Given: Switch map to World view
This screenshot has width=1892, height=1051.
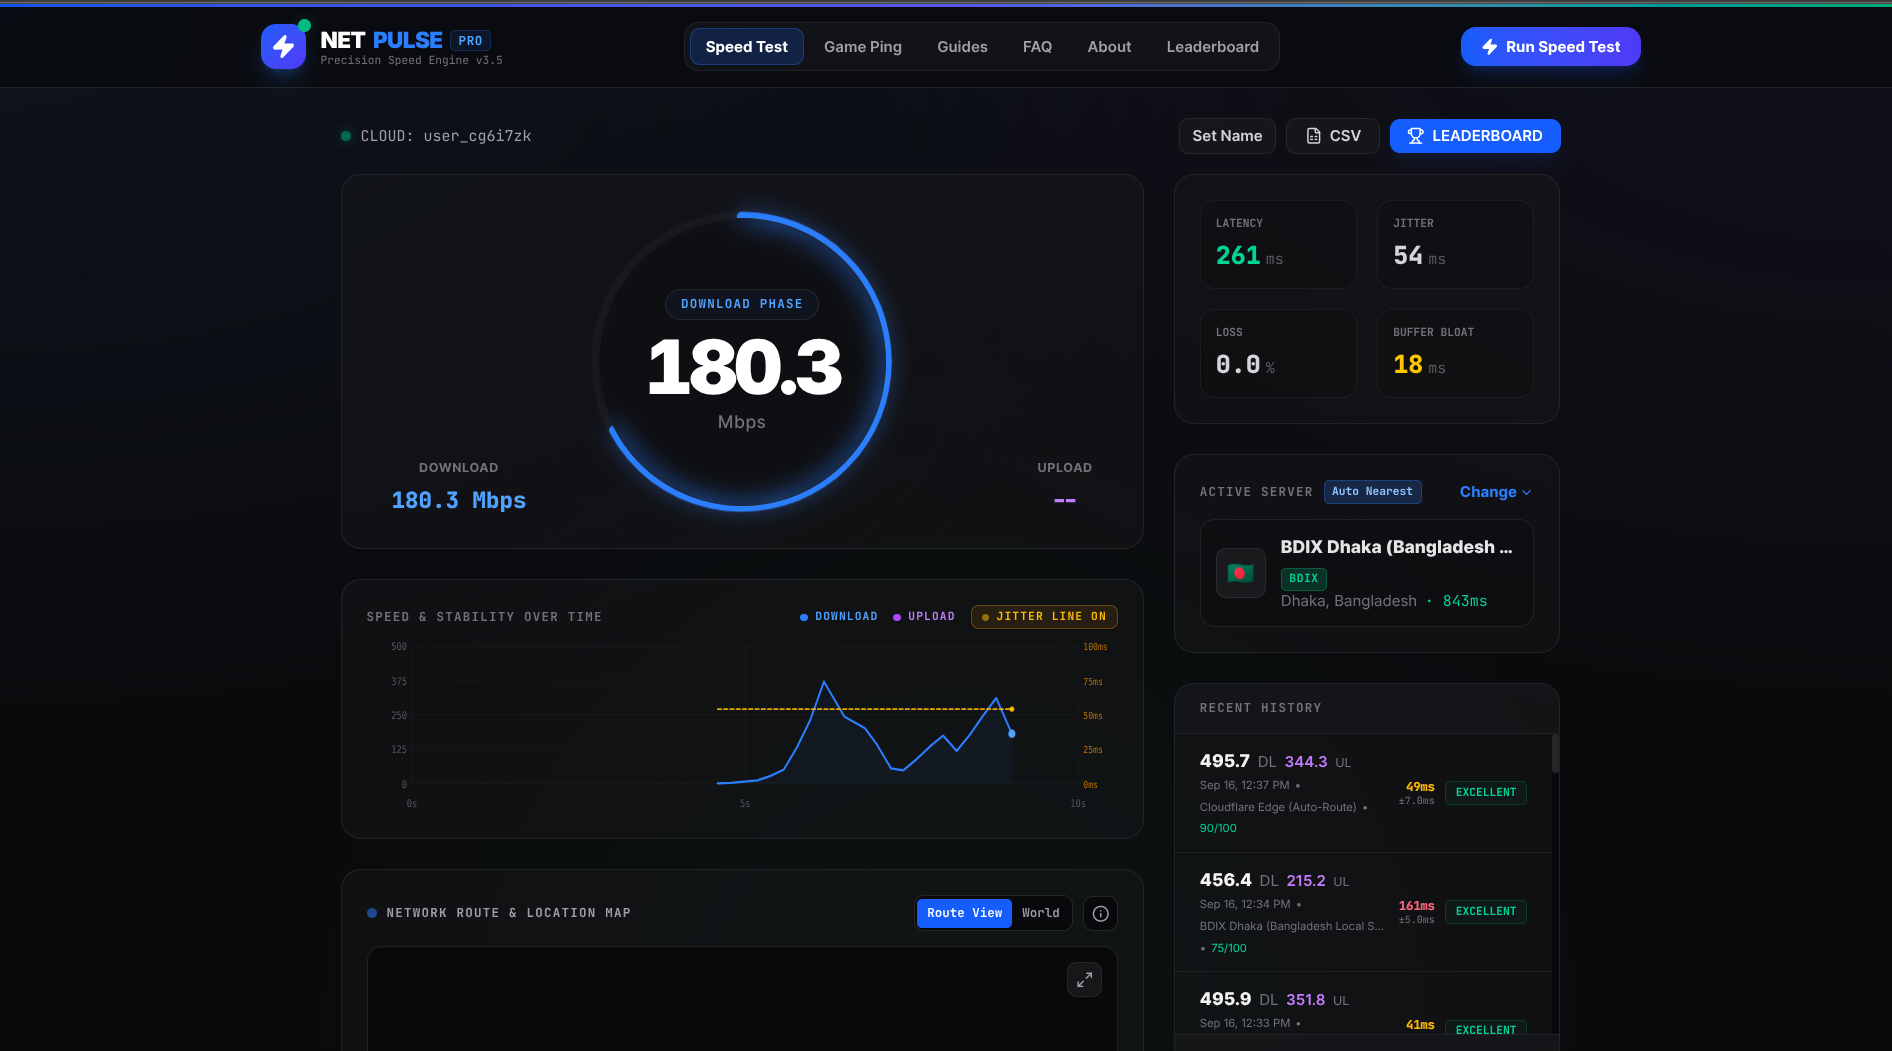Looking at the screenshot, I should point(1040,913).
